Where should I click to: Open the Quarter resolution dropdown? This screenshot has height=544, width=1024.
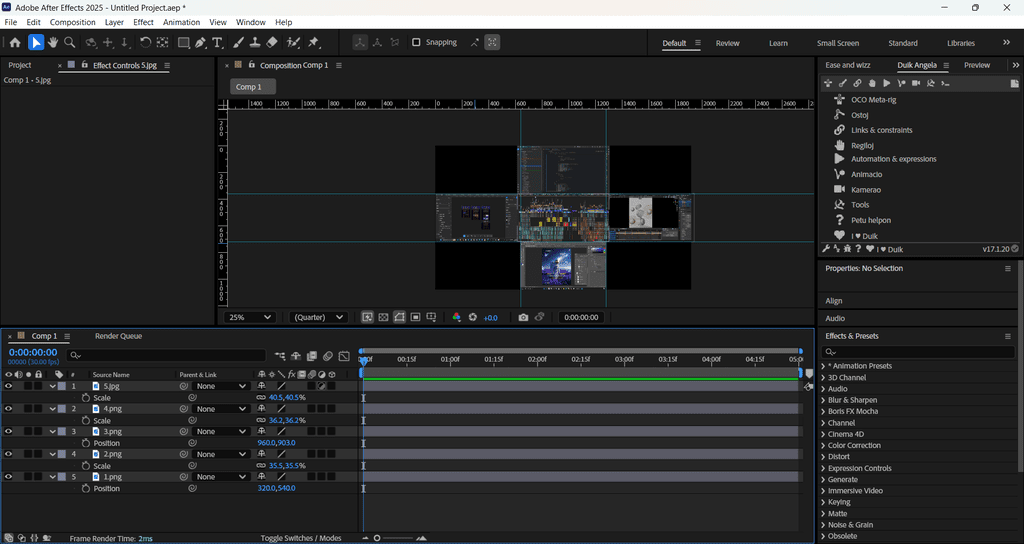click(318, 317)
